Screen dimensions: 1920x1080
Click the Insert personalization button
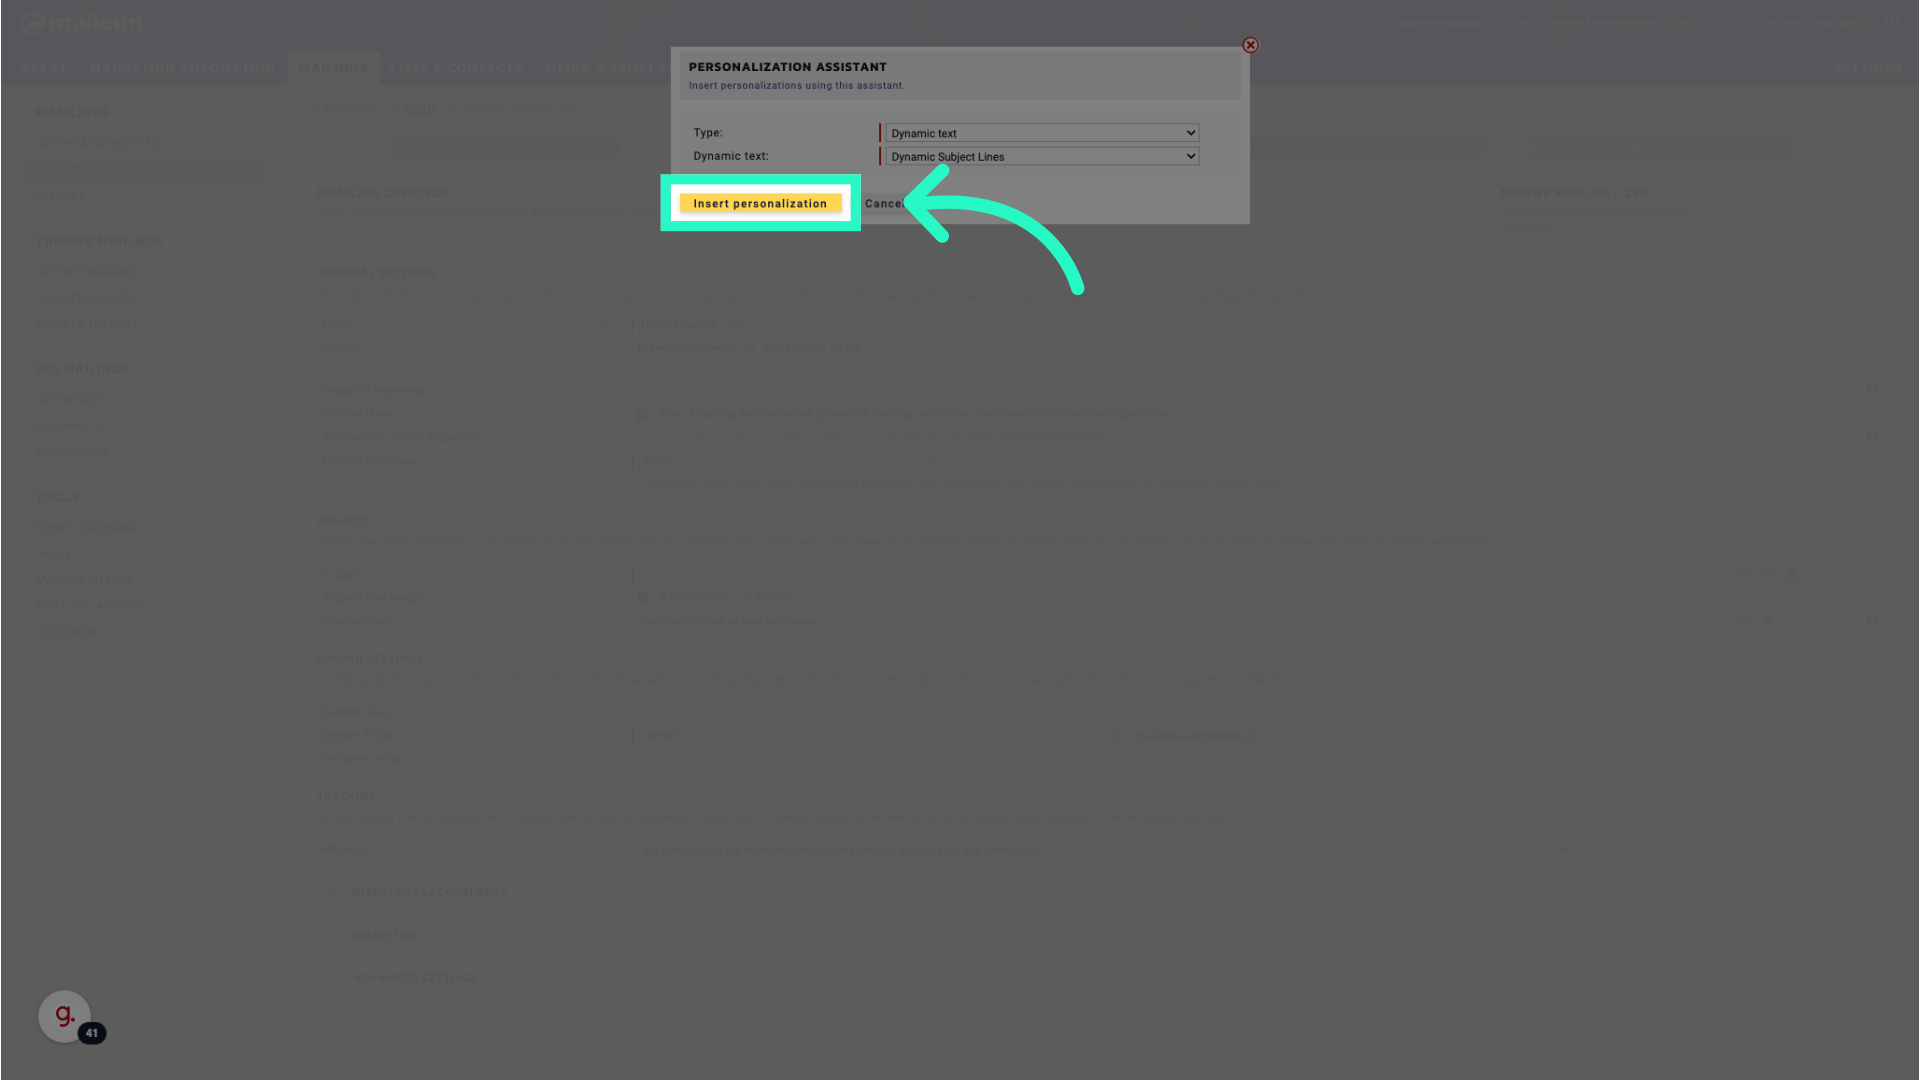pos(760,203)
